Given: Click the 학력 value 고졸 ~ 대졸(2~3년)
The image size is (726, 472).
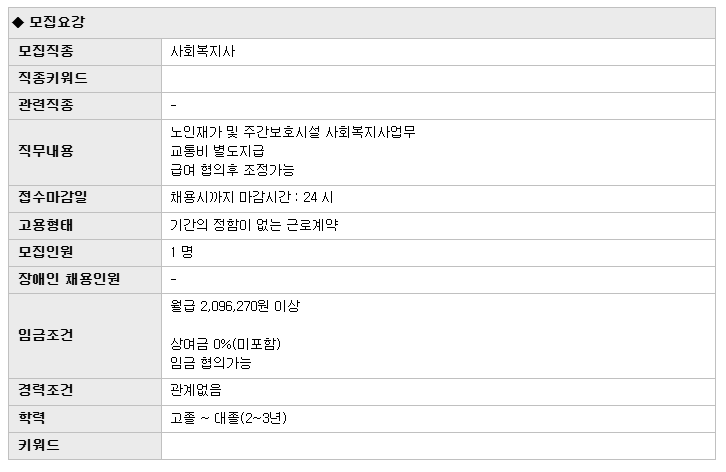Looking at the screenshot, I should 229,418.
